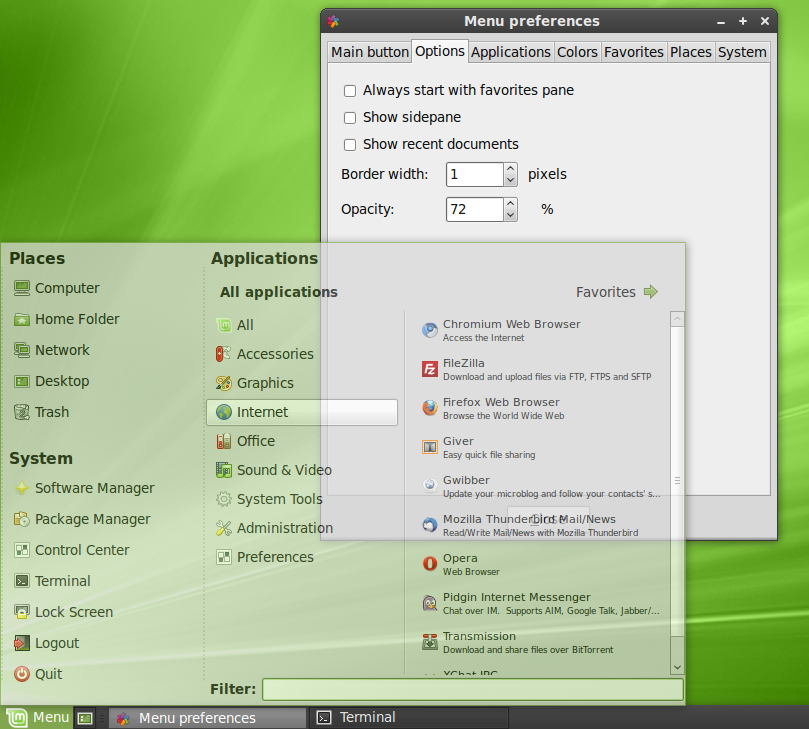Decrease the Border width value
The width and height of the screenshot is (809, 729).
(511, 180)
